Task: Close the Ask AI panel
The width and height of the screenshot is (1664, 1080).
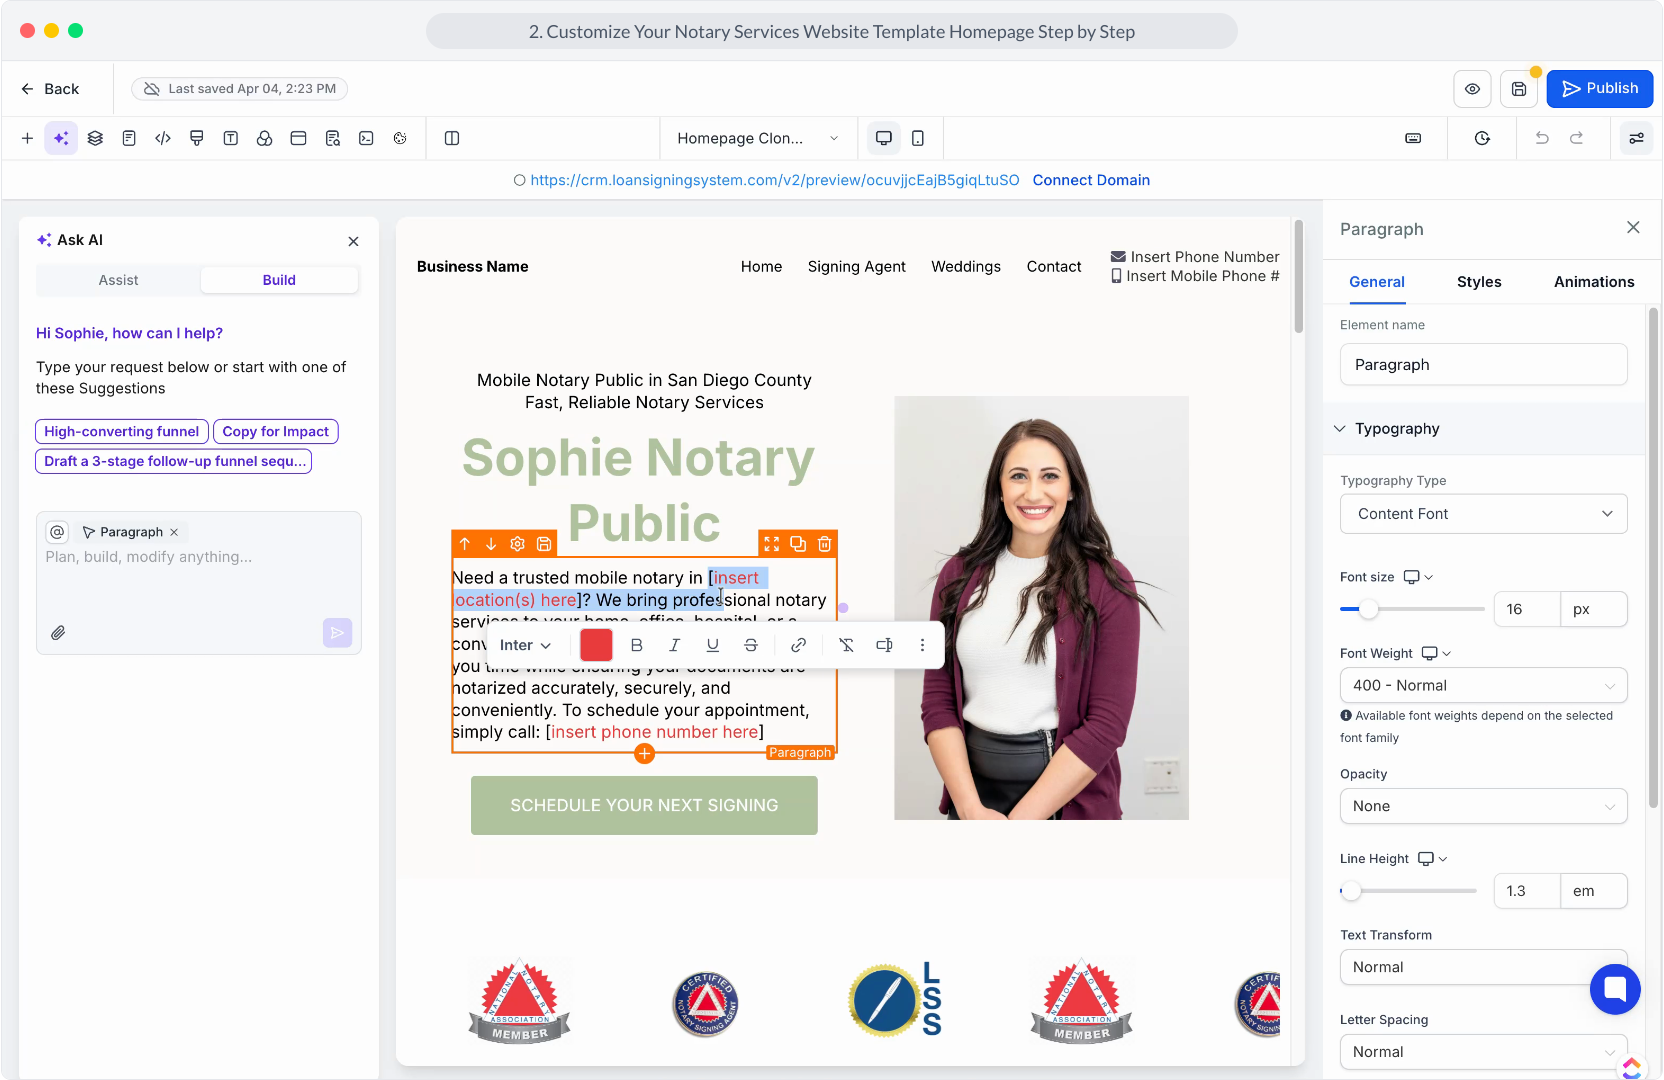Action: coord(353,241)
